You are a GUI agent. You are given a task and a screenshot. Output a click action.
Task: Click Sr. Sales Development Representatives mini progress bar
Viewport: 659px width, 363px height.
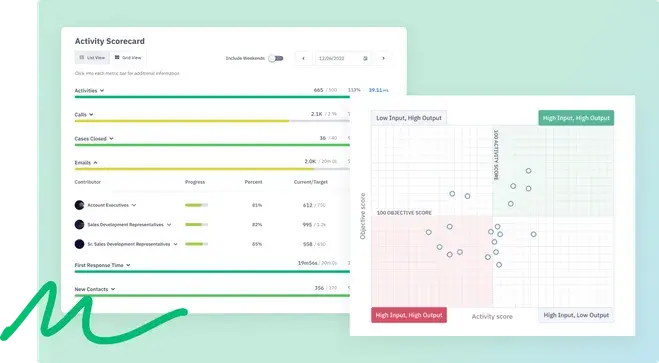pos(196,244)
